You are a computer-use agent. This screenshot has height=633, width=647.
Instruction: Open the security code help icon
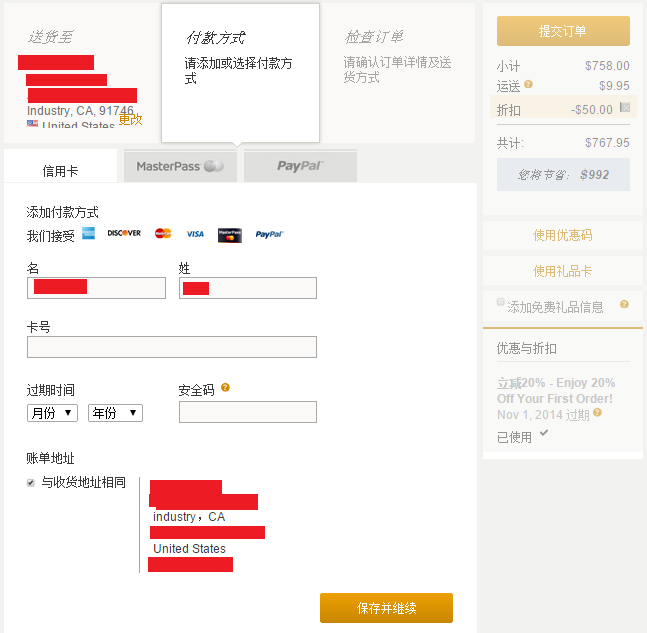(225, 387)
